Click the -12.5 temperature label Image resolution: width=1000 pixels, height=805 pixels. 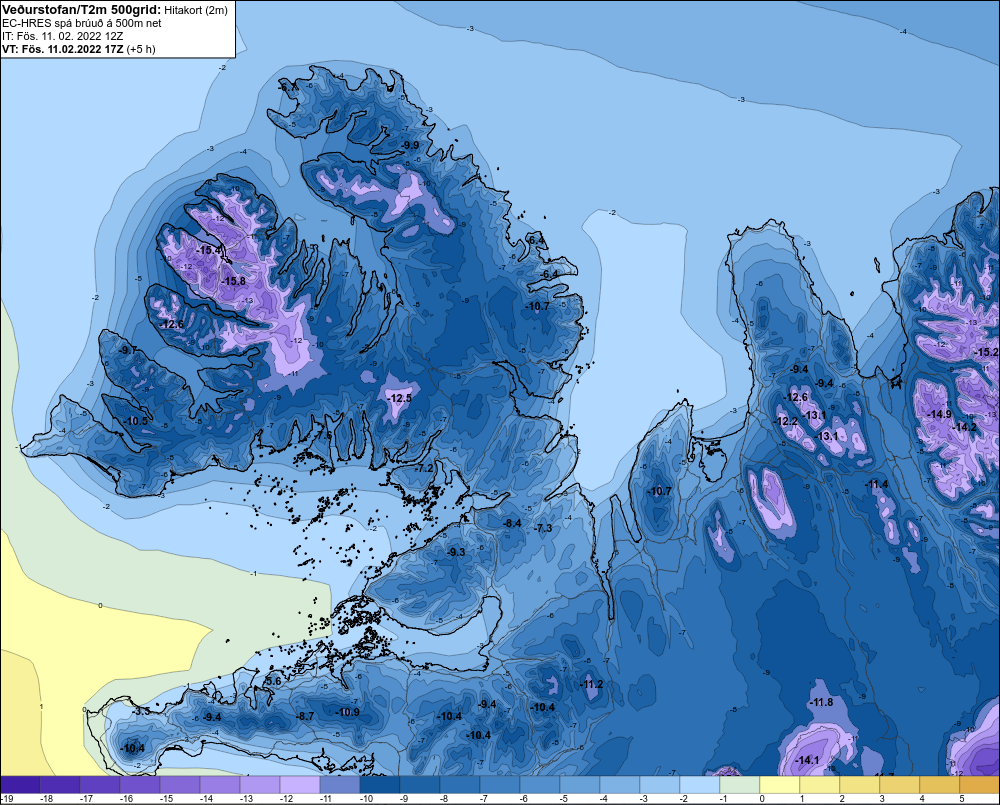pyautogui.click(x=399, y=398)
